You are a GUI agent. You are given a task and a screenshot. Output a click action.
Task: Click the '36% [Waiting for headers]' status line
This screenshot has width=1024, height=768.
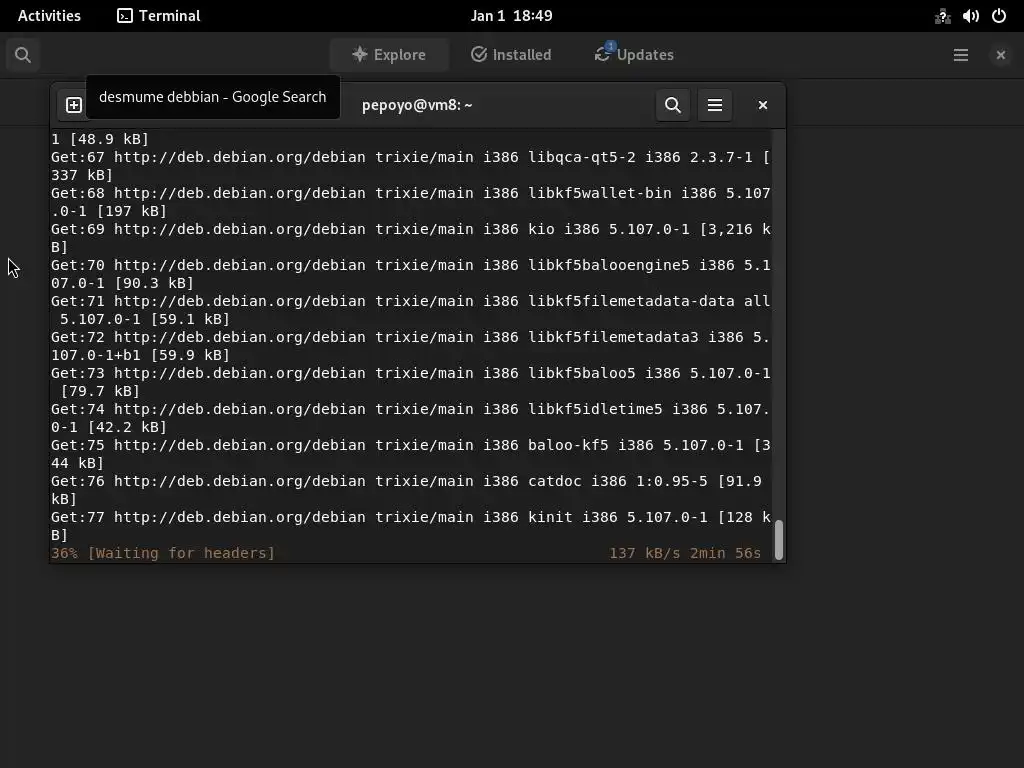click(x=163, y=553)
